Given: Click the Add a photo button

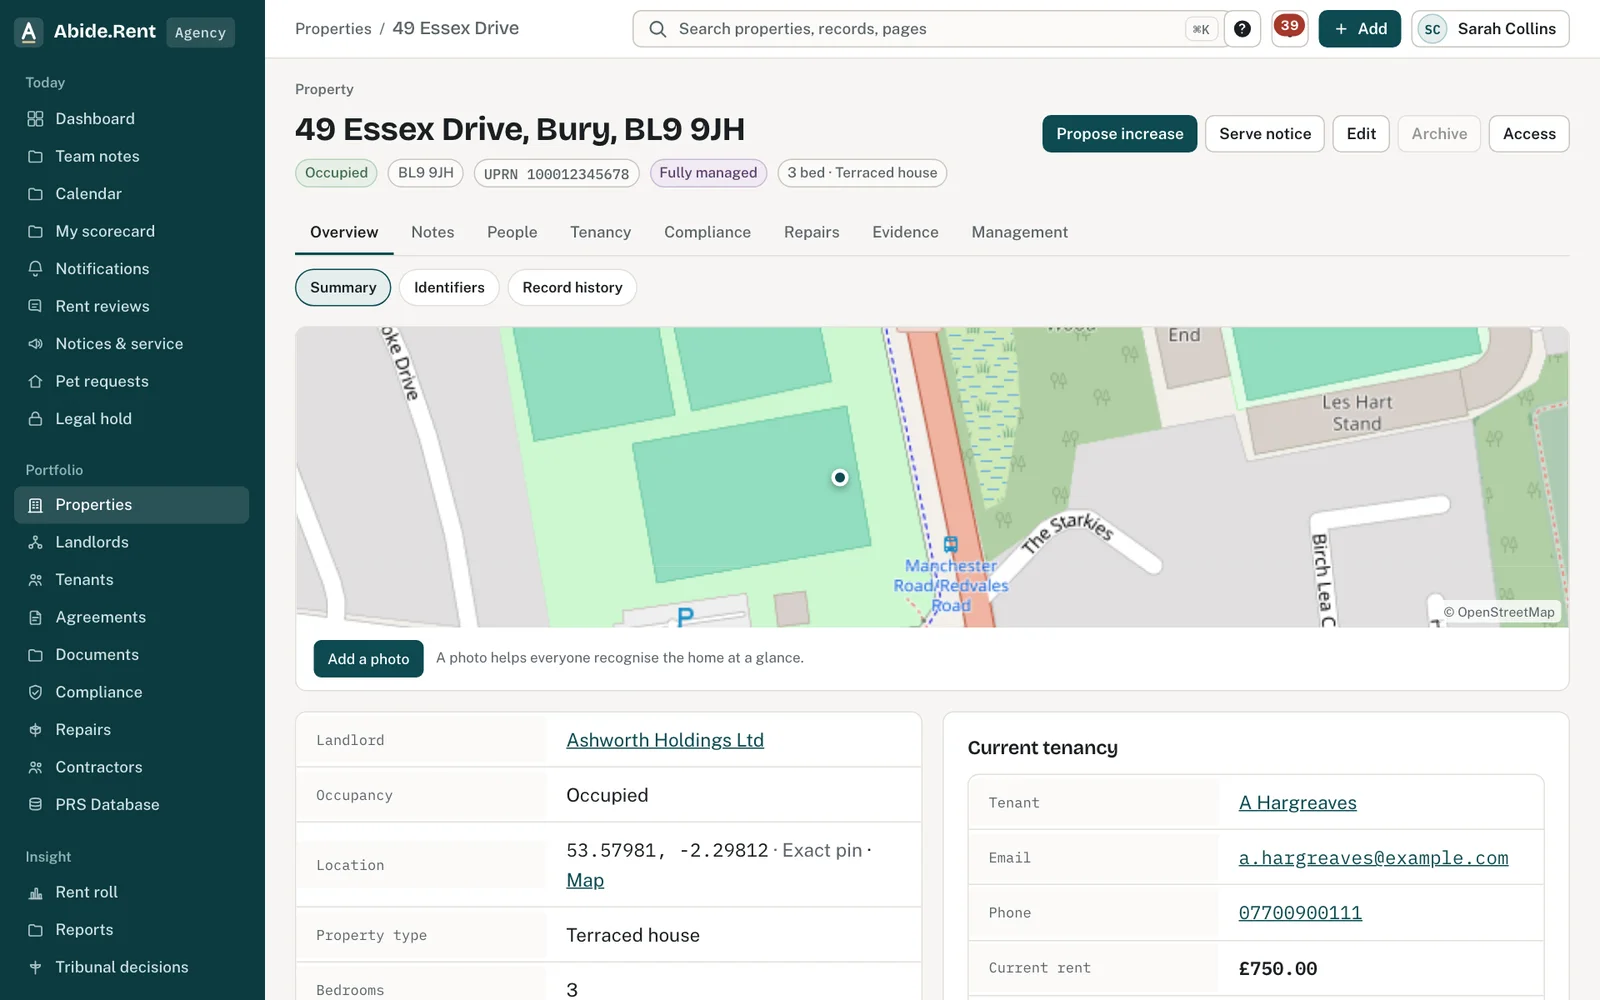Looking at the screenshot, I should tap(368, 659).
